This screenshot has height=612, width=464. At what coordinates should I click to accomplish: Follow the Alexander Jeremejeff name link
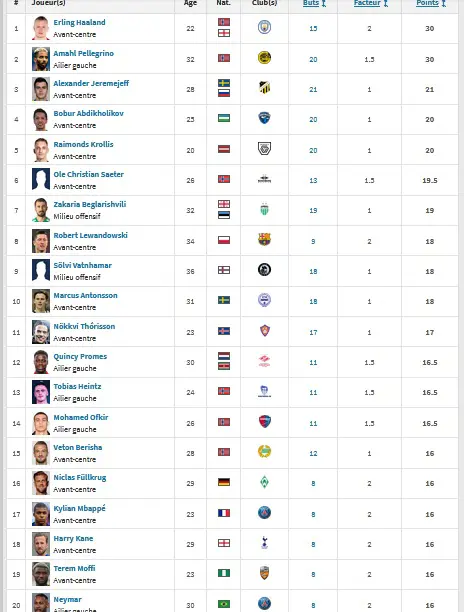tap(91, 83)
